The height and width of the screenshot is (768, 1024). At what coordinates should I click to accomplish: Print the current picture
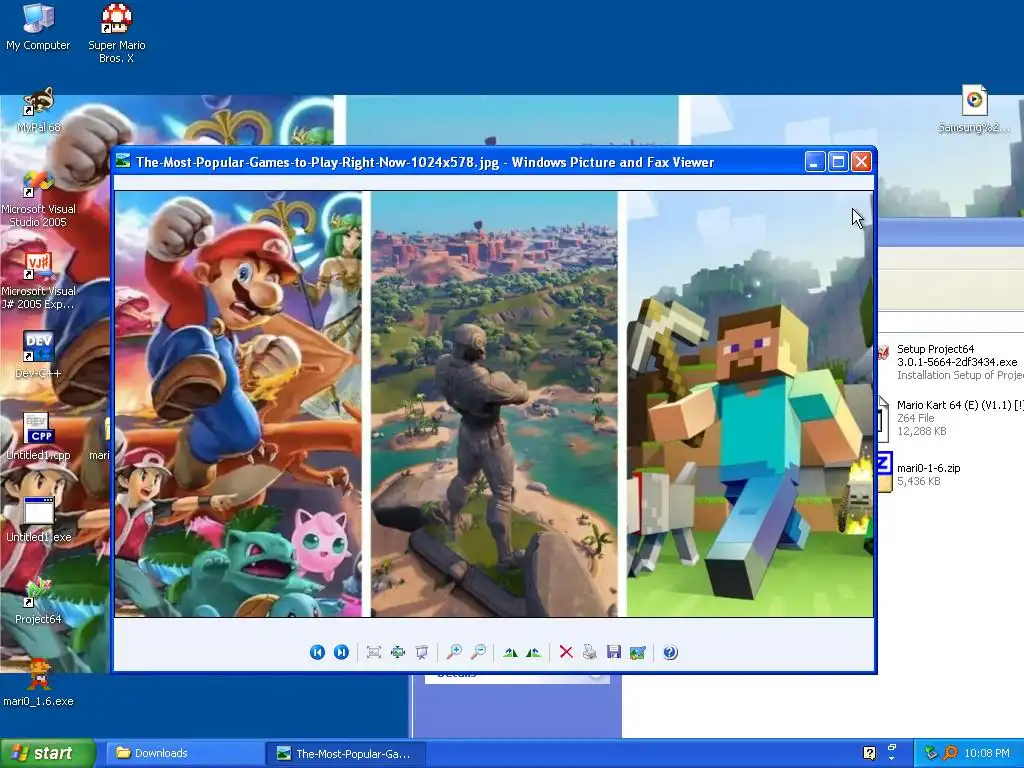coord(590,652)
